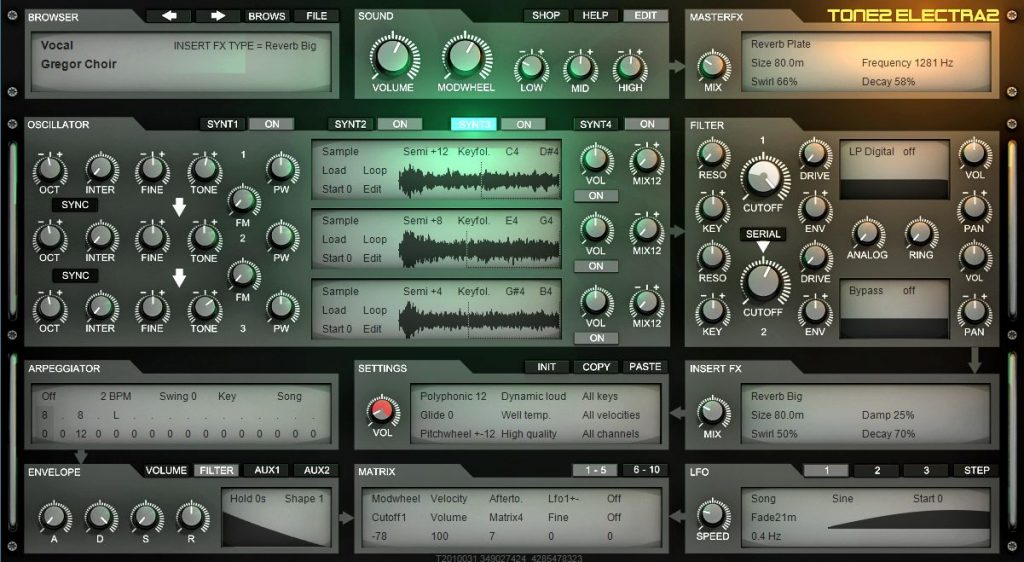Select the AUX1 envelope tab
The image size is (1024, 562).
(x=266, y=470)
